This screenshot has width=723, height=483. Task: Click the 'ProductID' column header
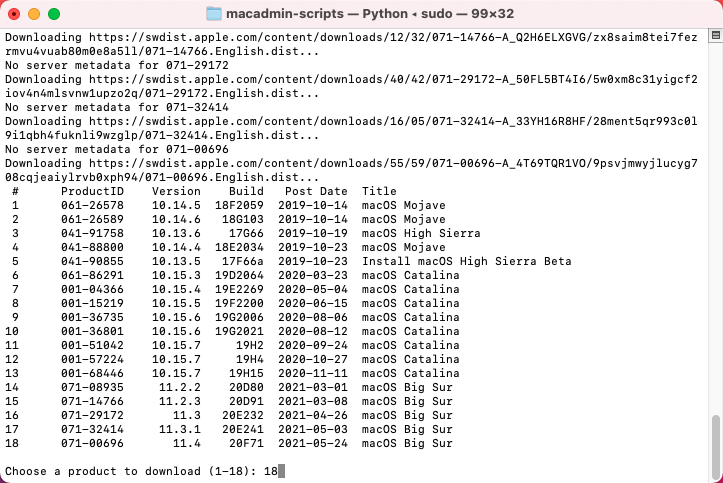[92, 191]
